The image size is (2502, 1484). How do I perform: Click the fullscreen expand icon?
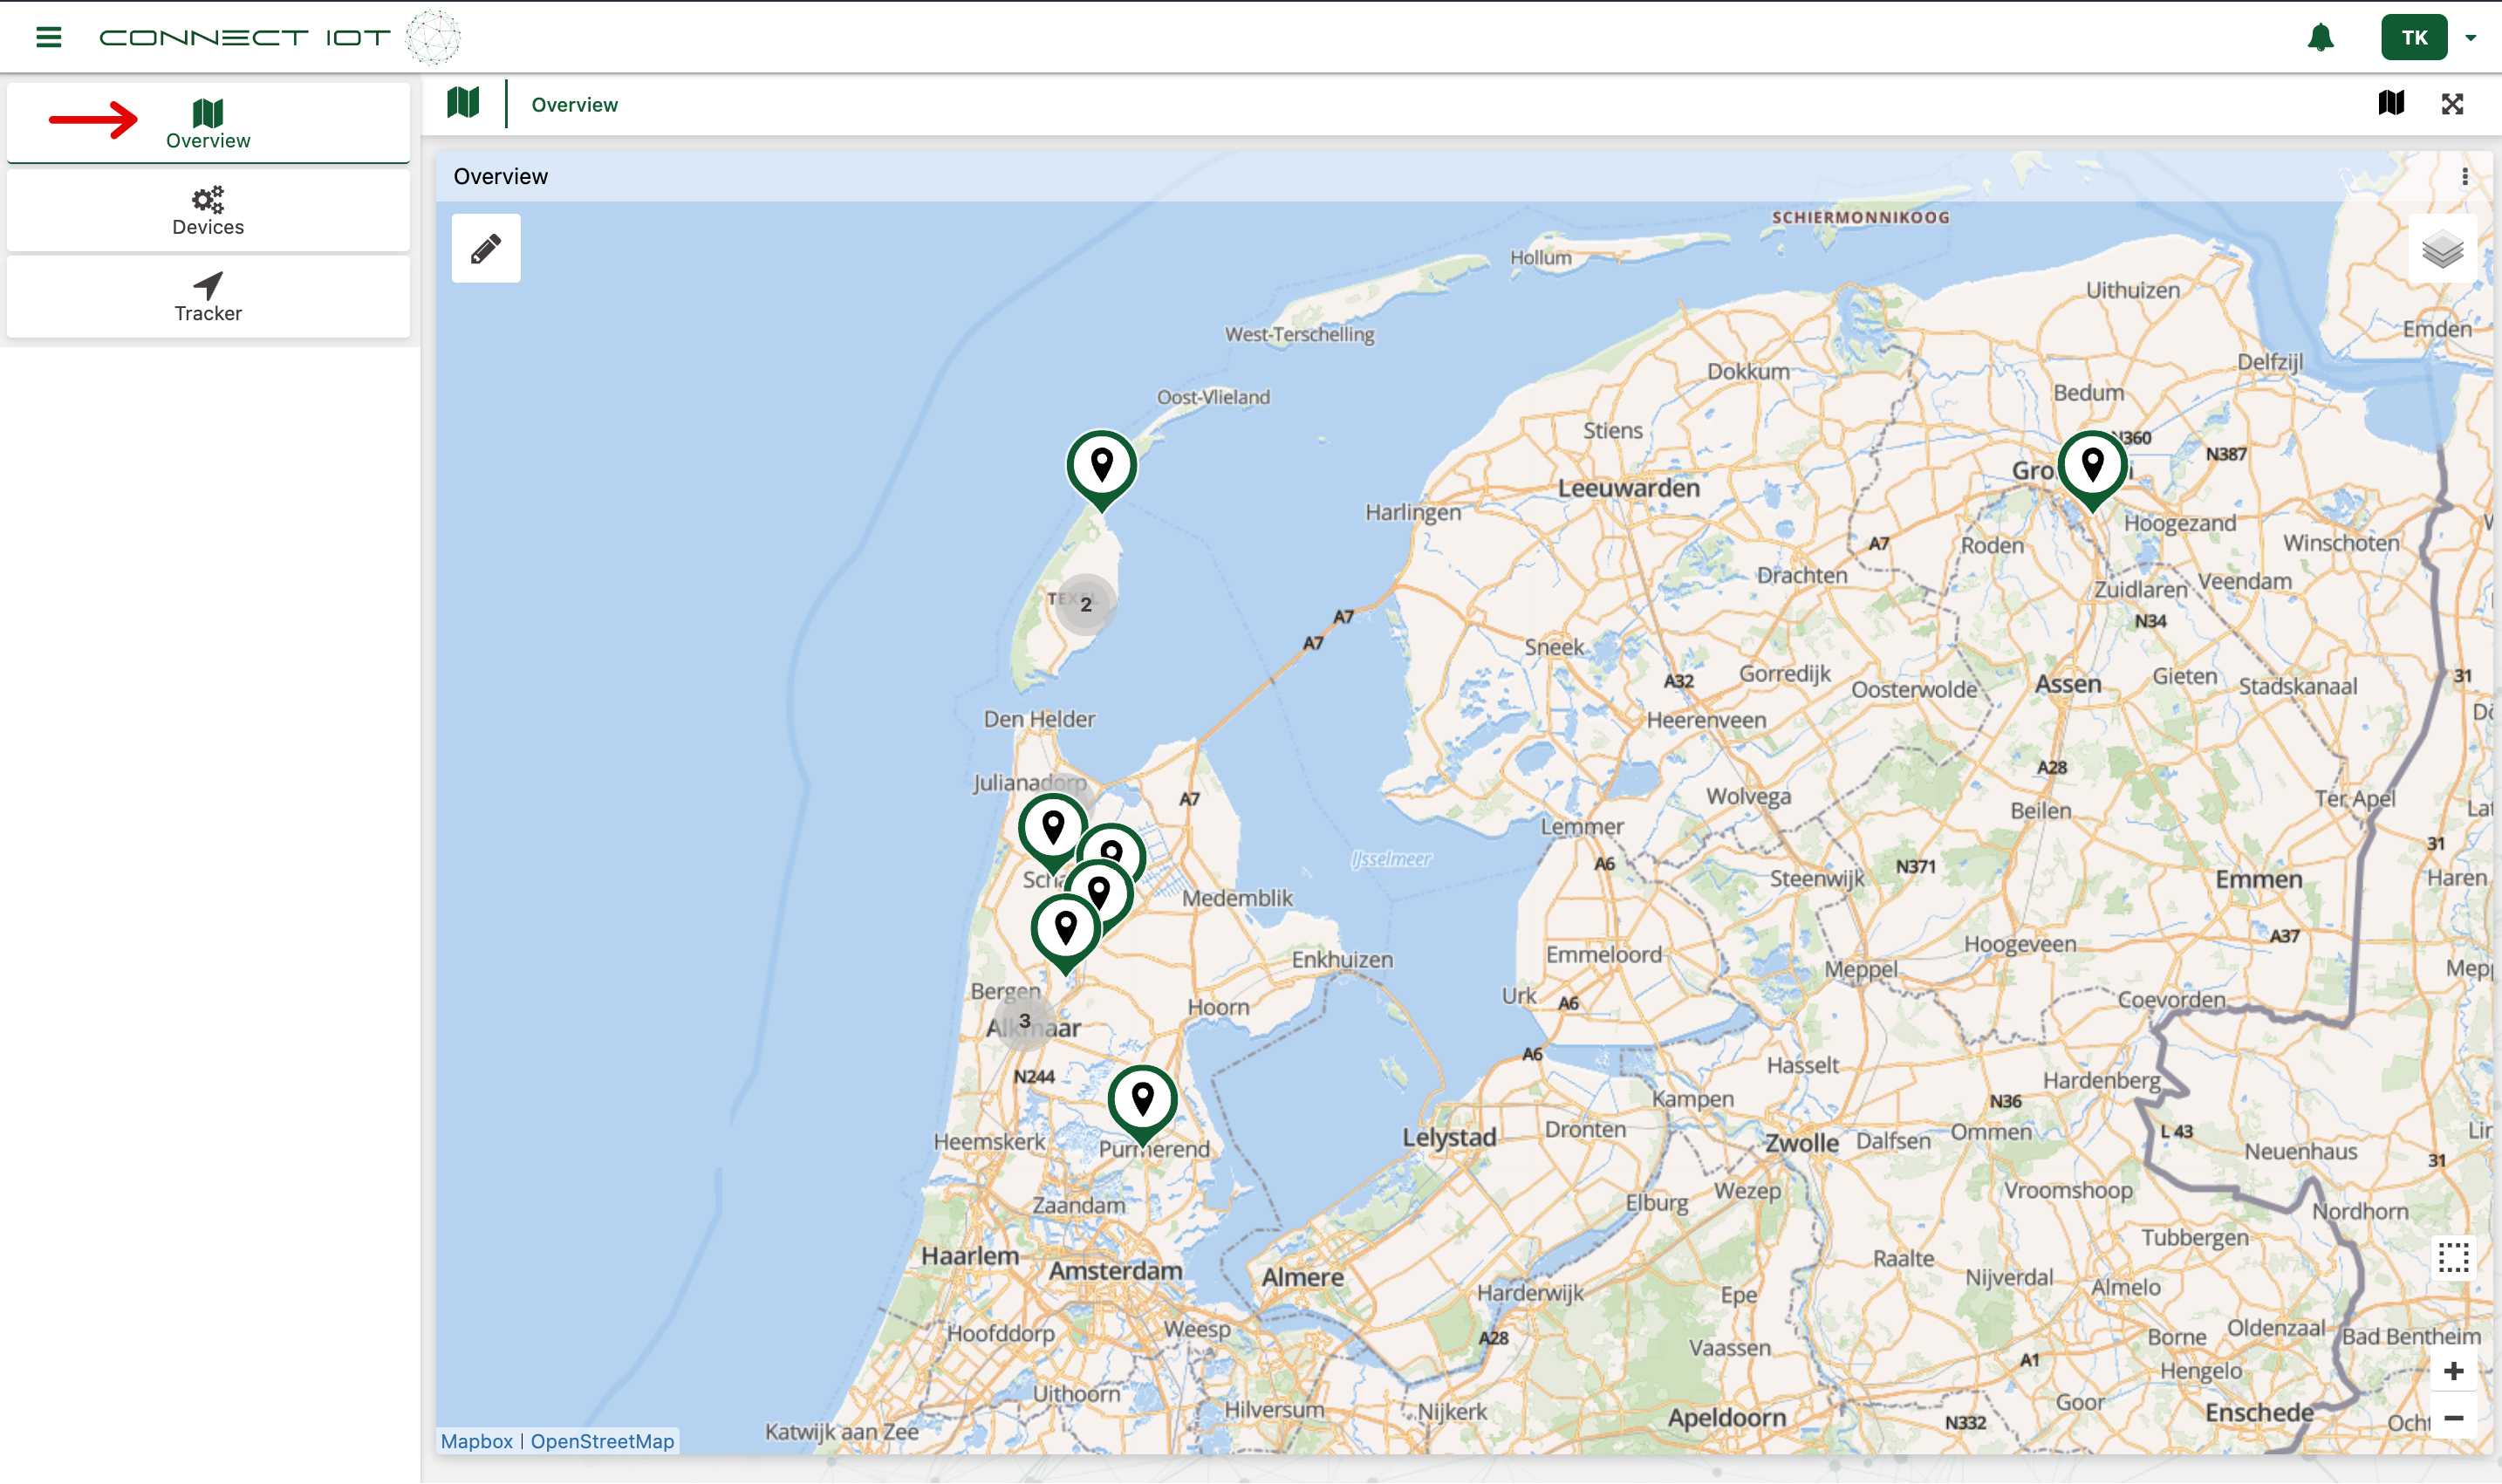2452,104
